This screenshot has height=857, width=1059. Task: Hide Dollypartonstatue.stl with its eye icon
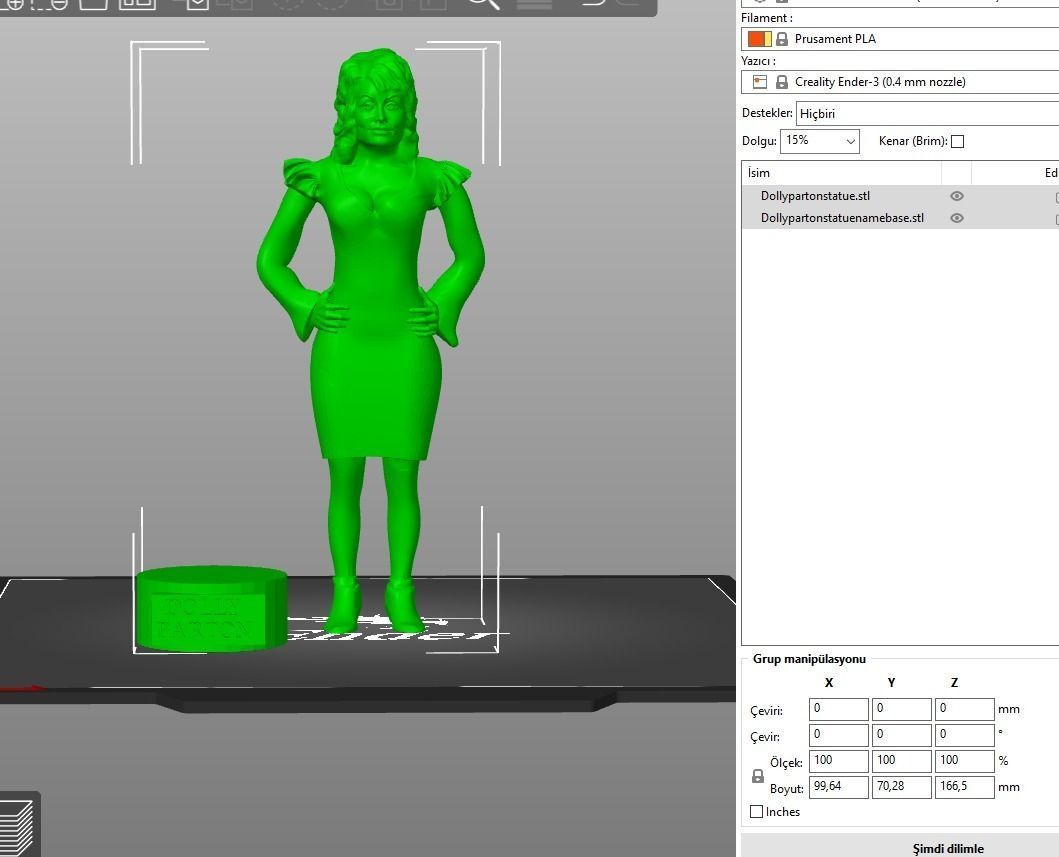pos(956,197)
